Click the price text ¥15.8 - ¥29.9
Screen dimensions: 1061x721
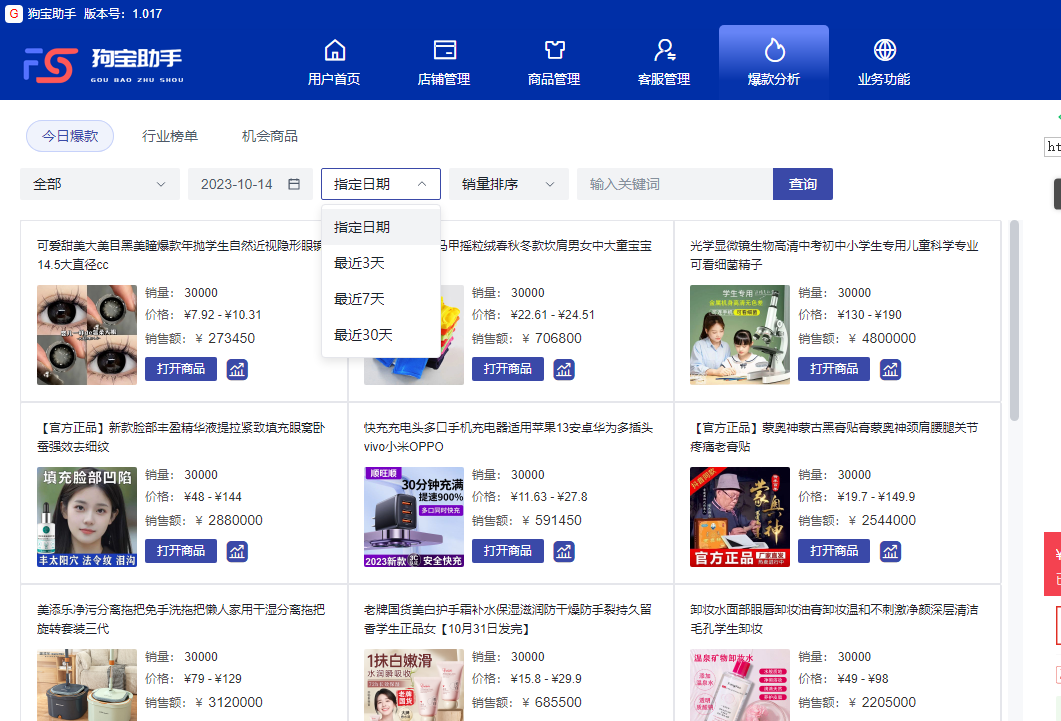coord(546,678)
